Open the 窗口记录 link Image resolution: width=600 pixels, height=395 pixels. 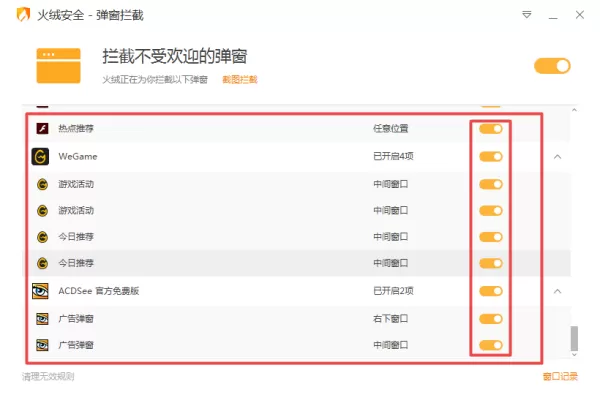(x=560, y=377)
